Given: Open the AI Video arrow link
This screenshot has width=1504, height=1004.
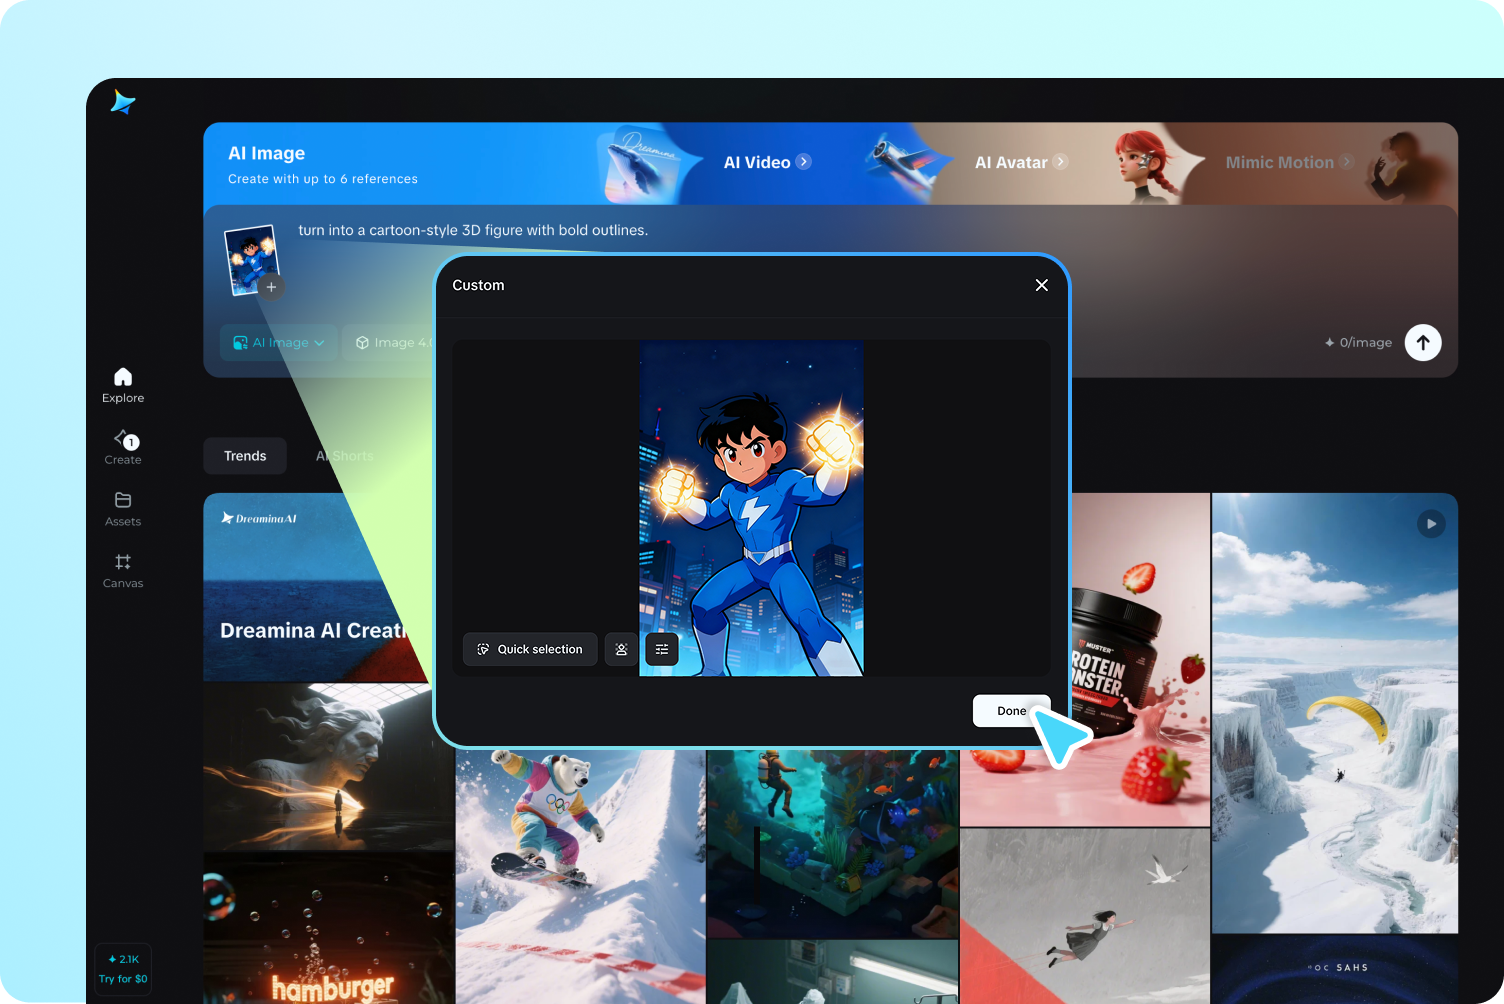Looking at the screenshot, I should 803,162.
